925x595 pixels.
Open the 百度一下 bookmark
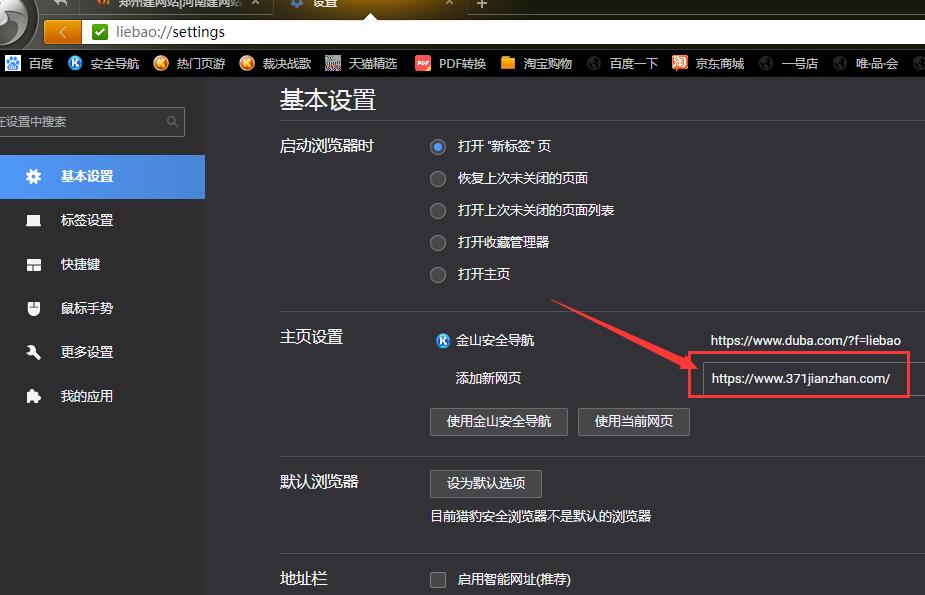click(x=622, y=63)
